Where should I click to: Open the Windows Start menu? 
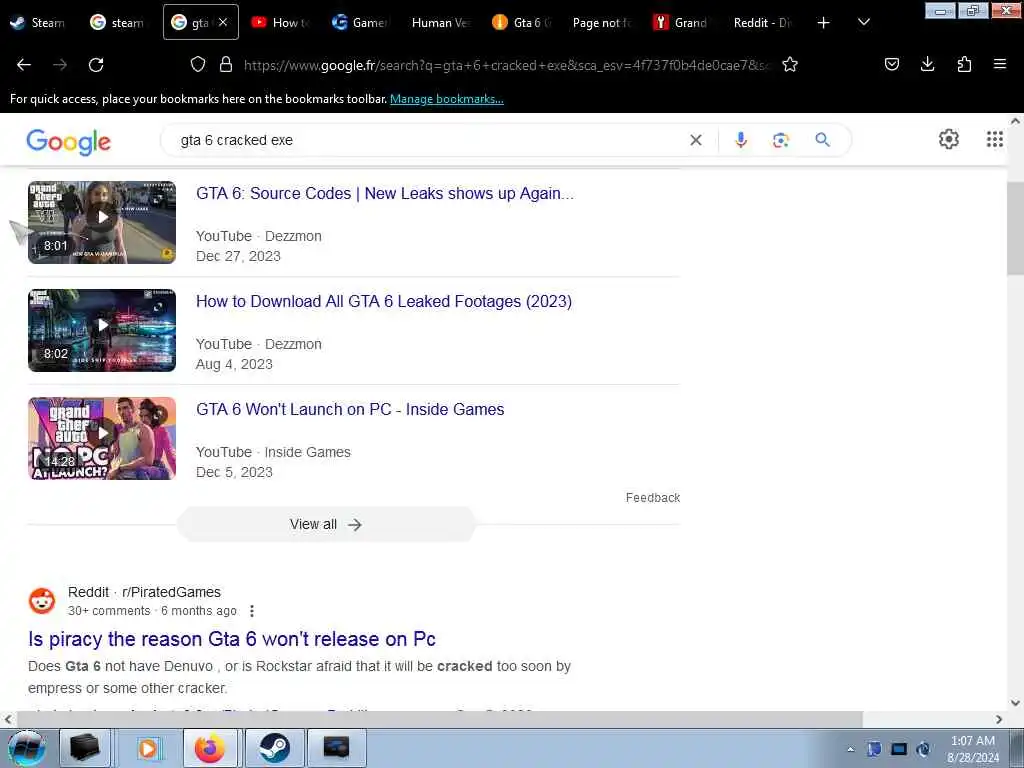click(27, 748)
